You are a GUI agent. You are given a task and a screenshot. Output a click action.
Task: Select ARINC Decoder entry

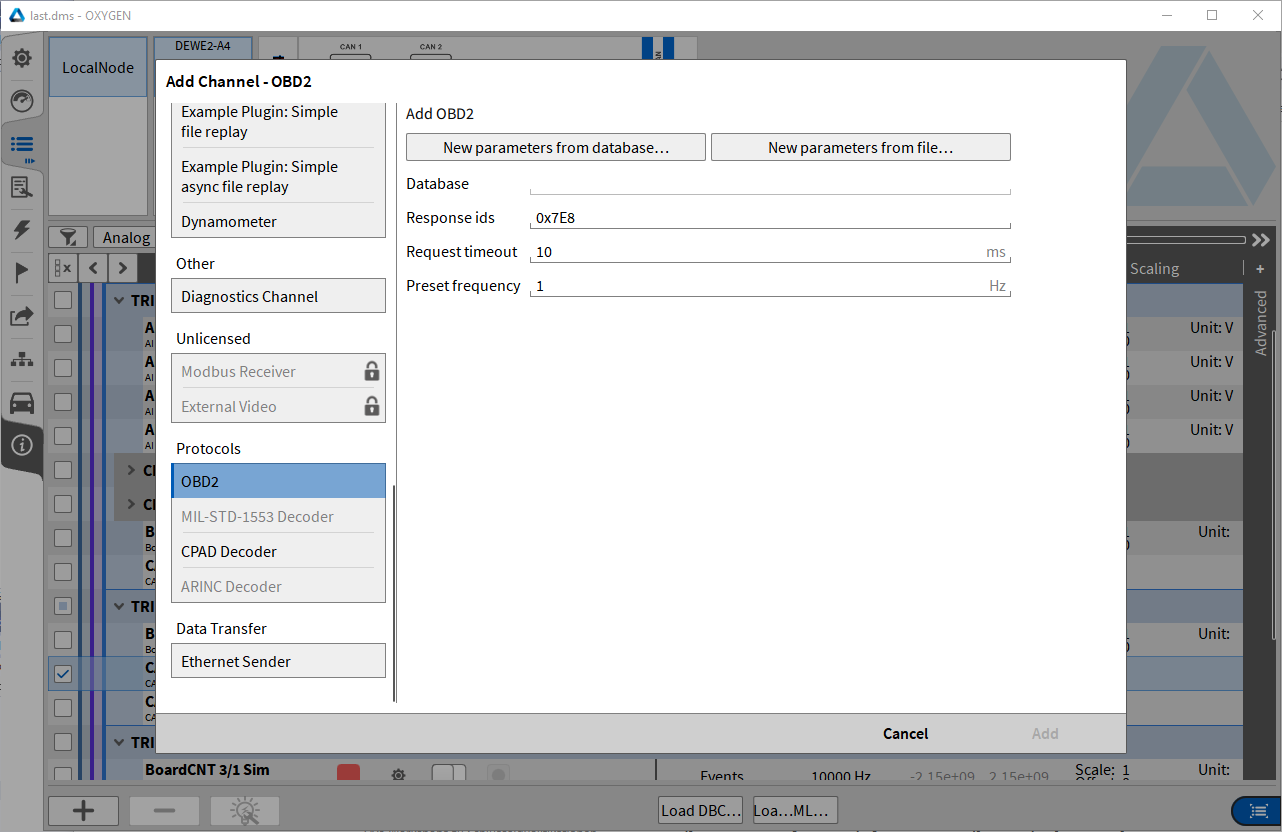[279, 586]
